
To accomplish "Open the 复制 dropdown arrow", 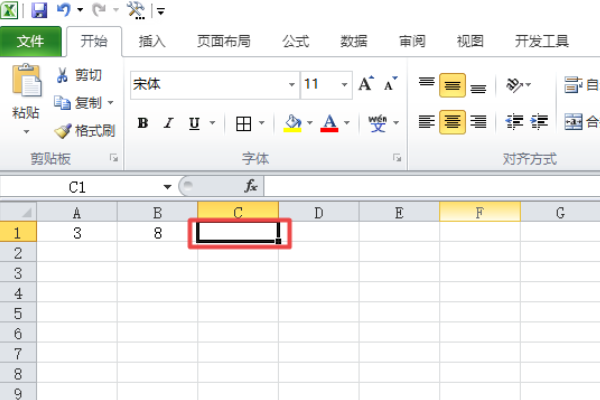I will coord(111,103).
